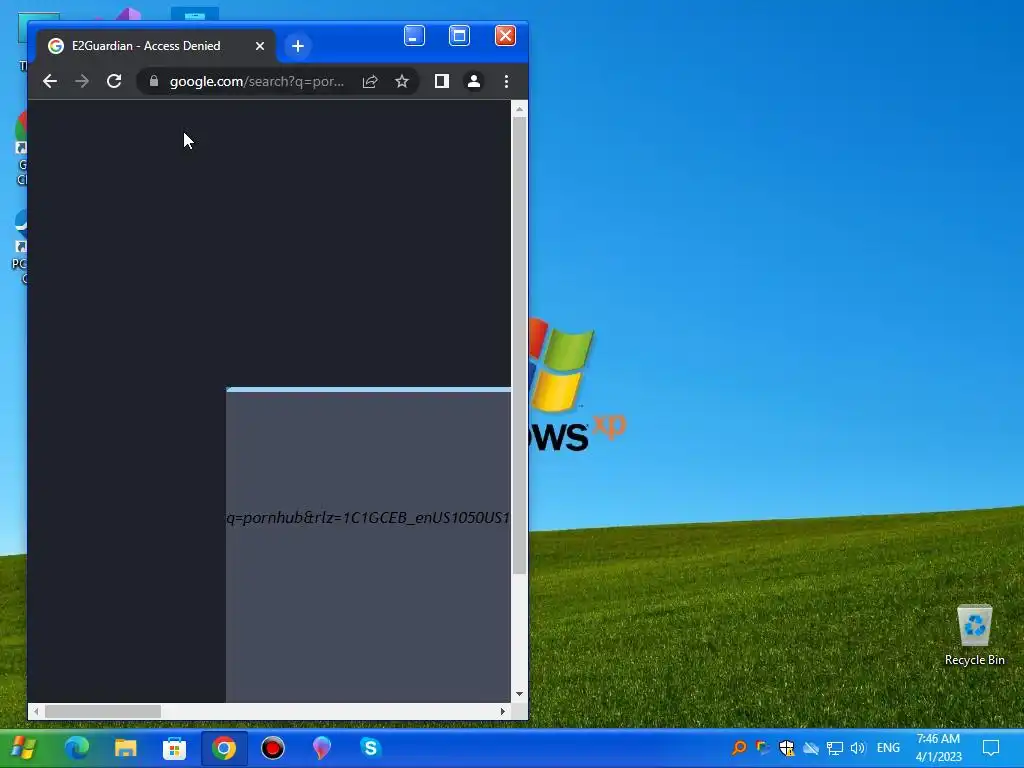
Task: Open Microsoft Store from taskbar
Action: (174, 748)
